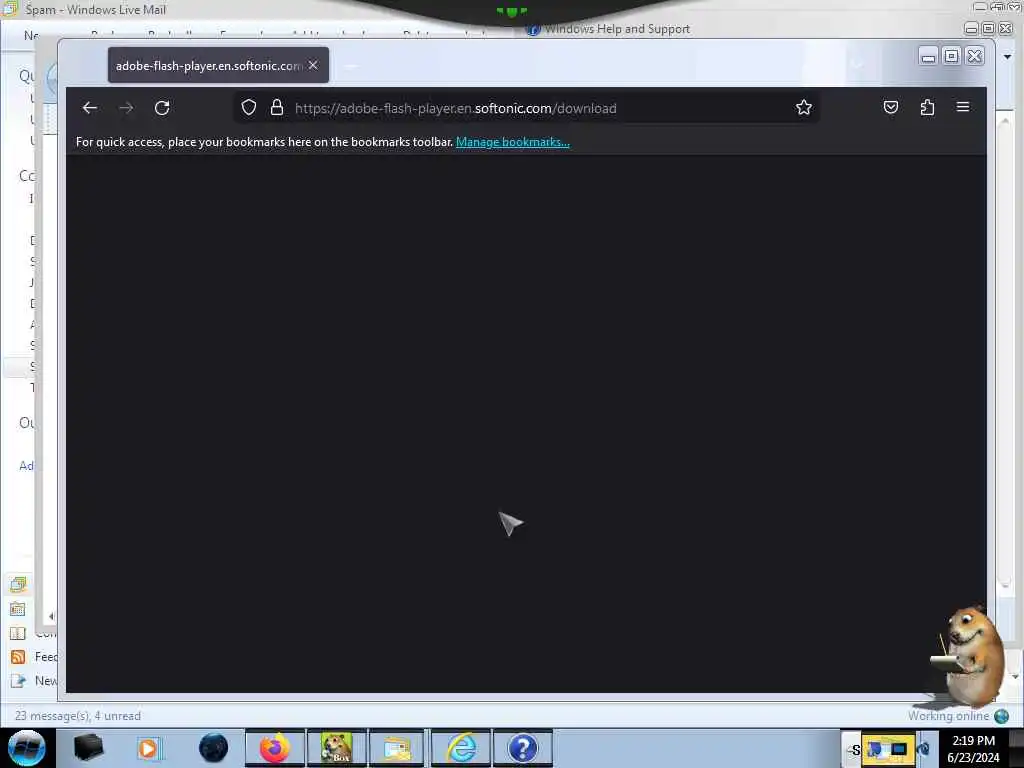Save the page to Pocket
The image size is (1024, 768).
click(x=891, y=107)
